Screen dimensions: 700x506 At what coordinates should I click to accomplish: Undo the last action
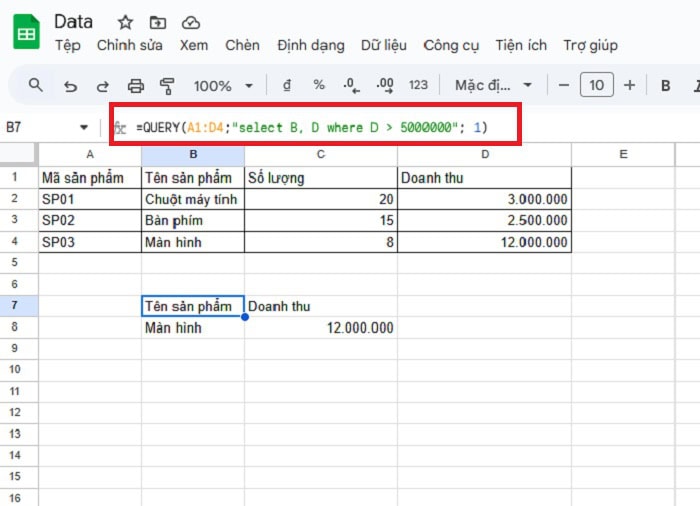(70, 86)
